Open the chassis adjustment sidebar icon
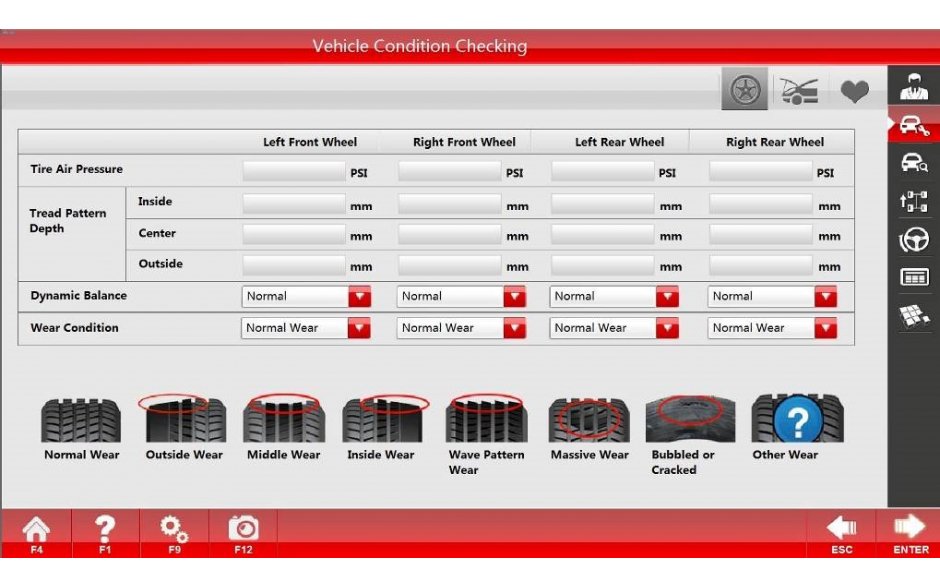The width and height of the screenshot is (940, 587). click(914, 201)
